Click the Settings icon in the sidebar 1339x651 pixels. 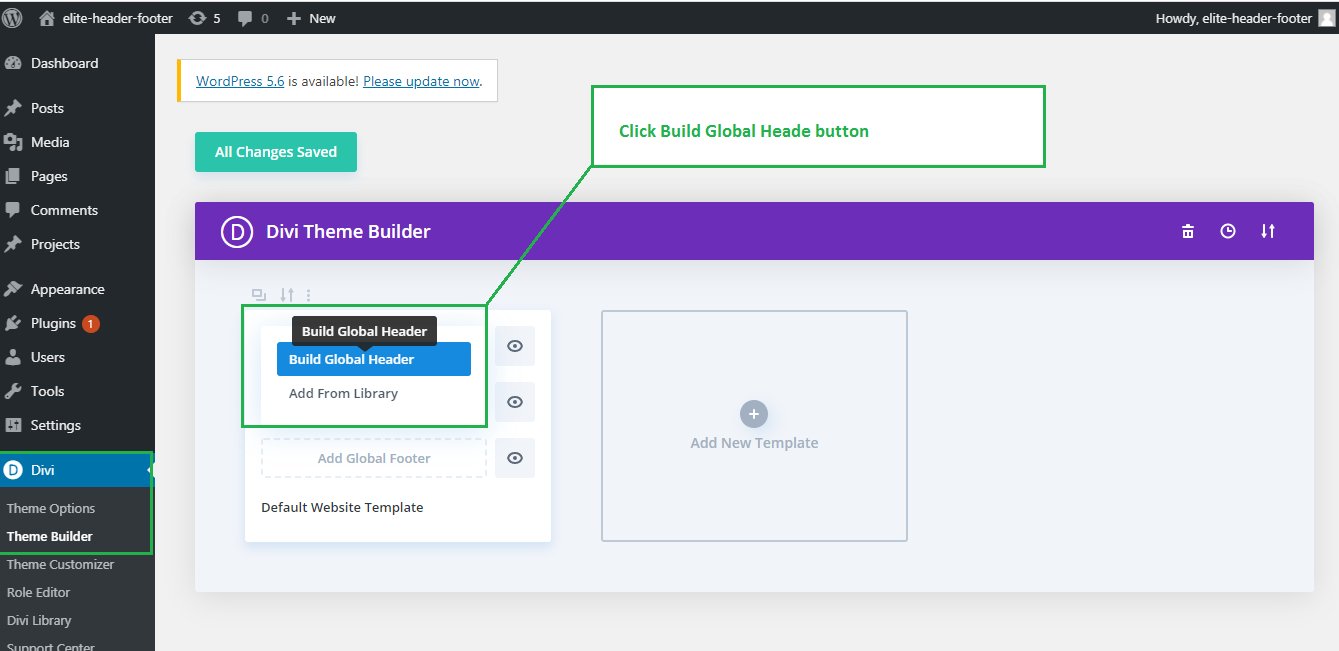13,425
